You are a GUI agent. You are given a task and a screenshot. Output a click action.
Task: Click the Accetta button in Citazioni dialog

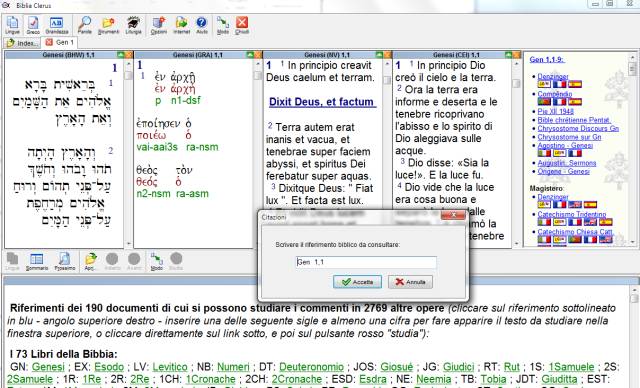[x=357, y=282]
